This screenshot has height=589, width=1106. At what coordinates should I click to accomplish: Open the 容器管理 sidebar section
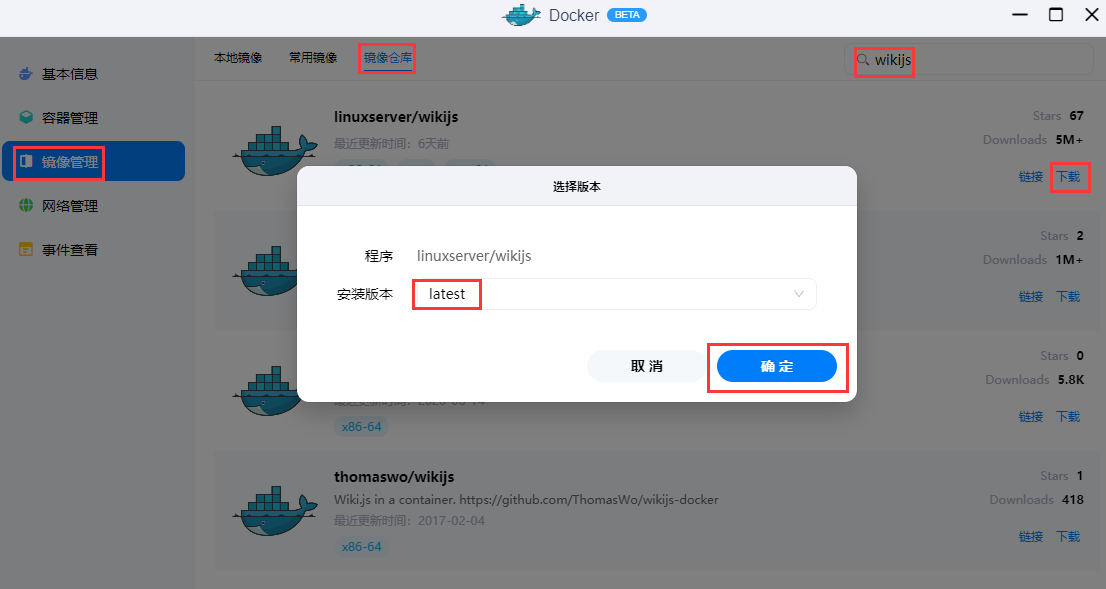click(x=94, y=117)
